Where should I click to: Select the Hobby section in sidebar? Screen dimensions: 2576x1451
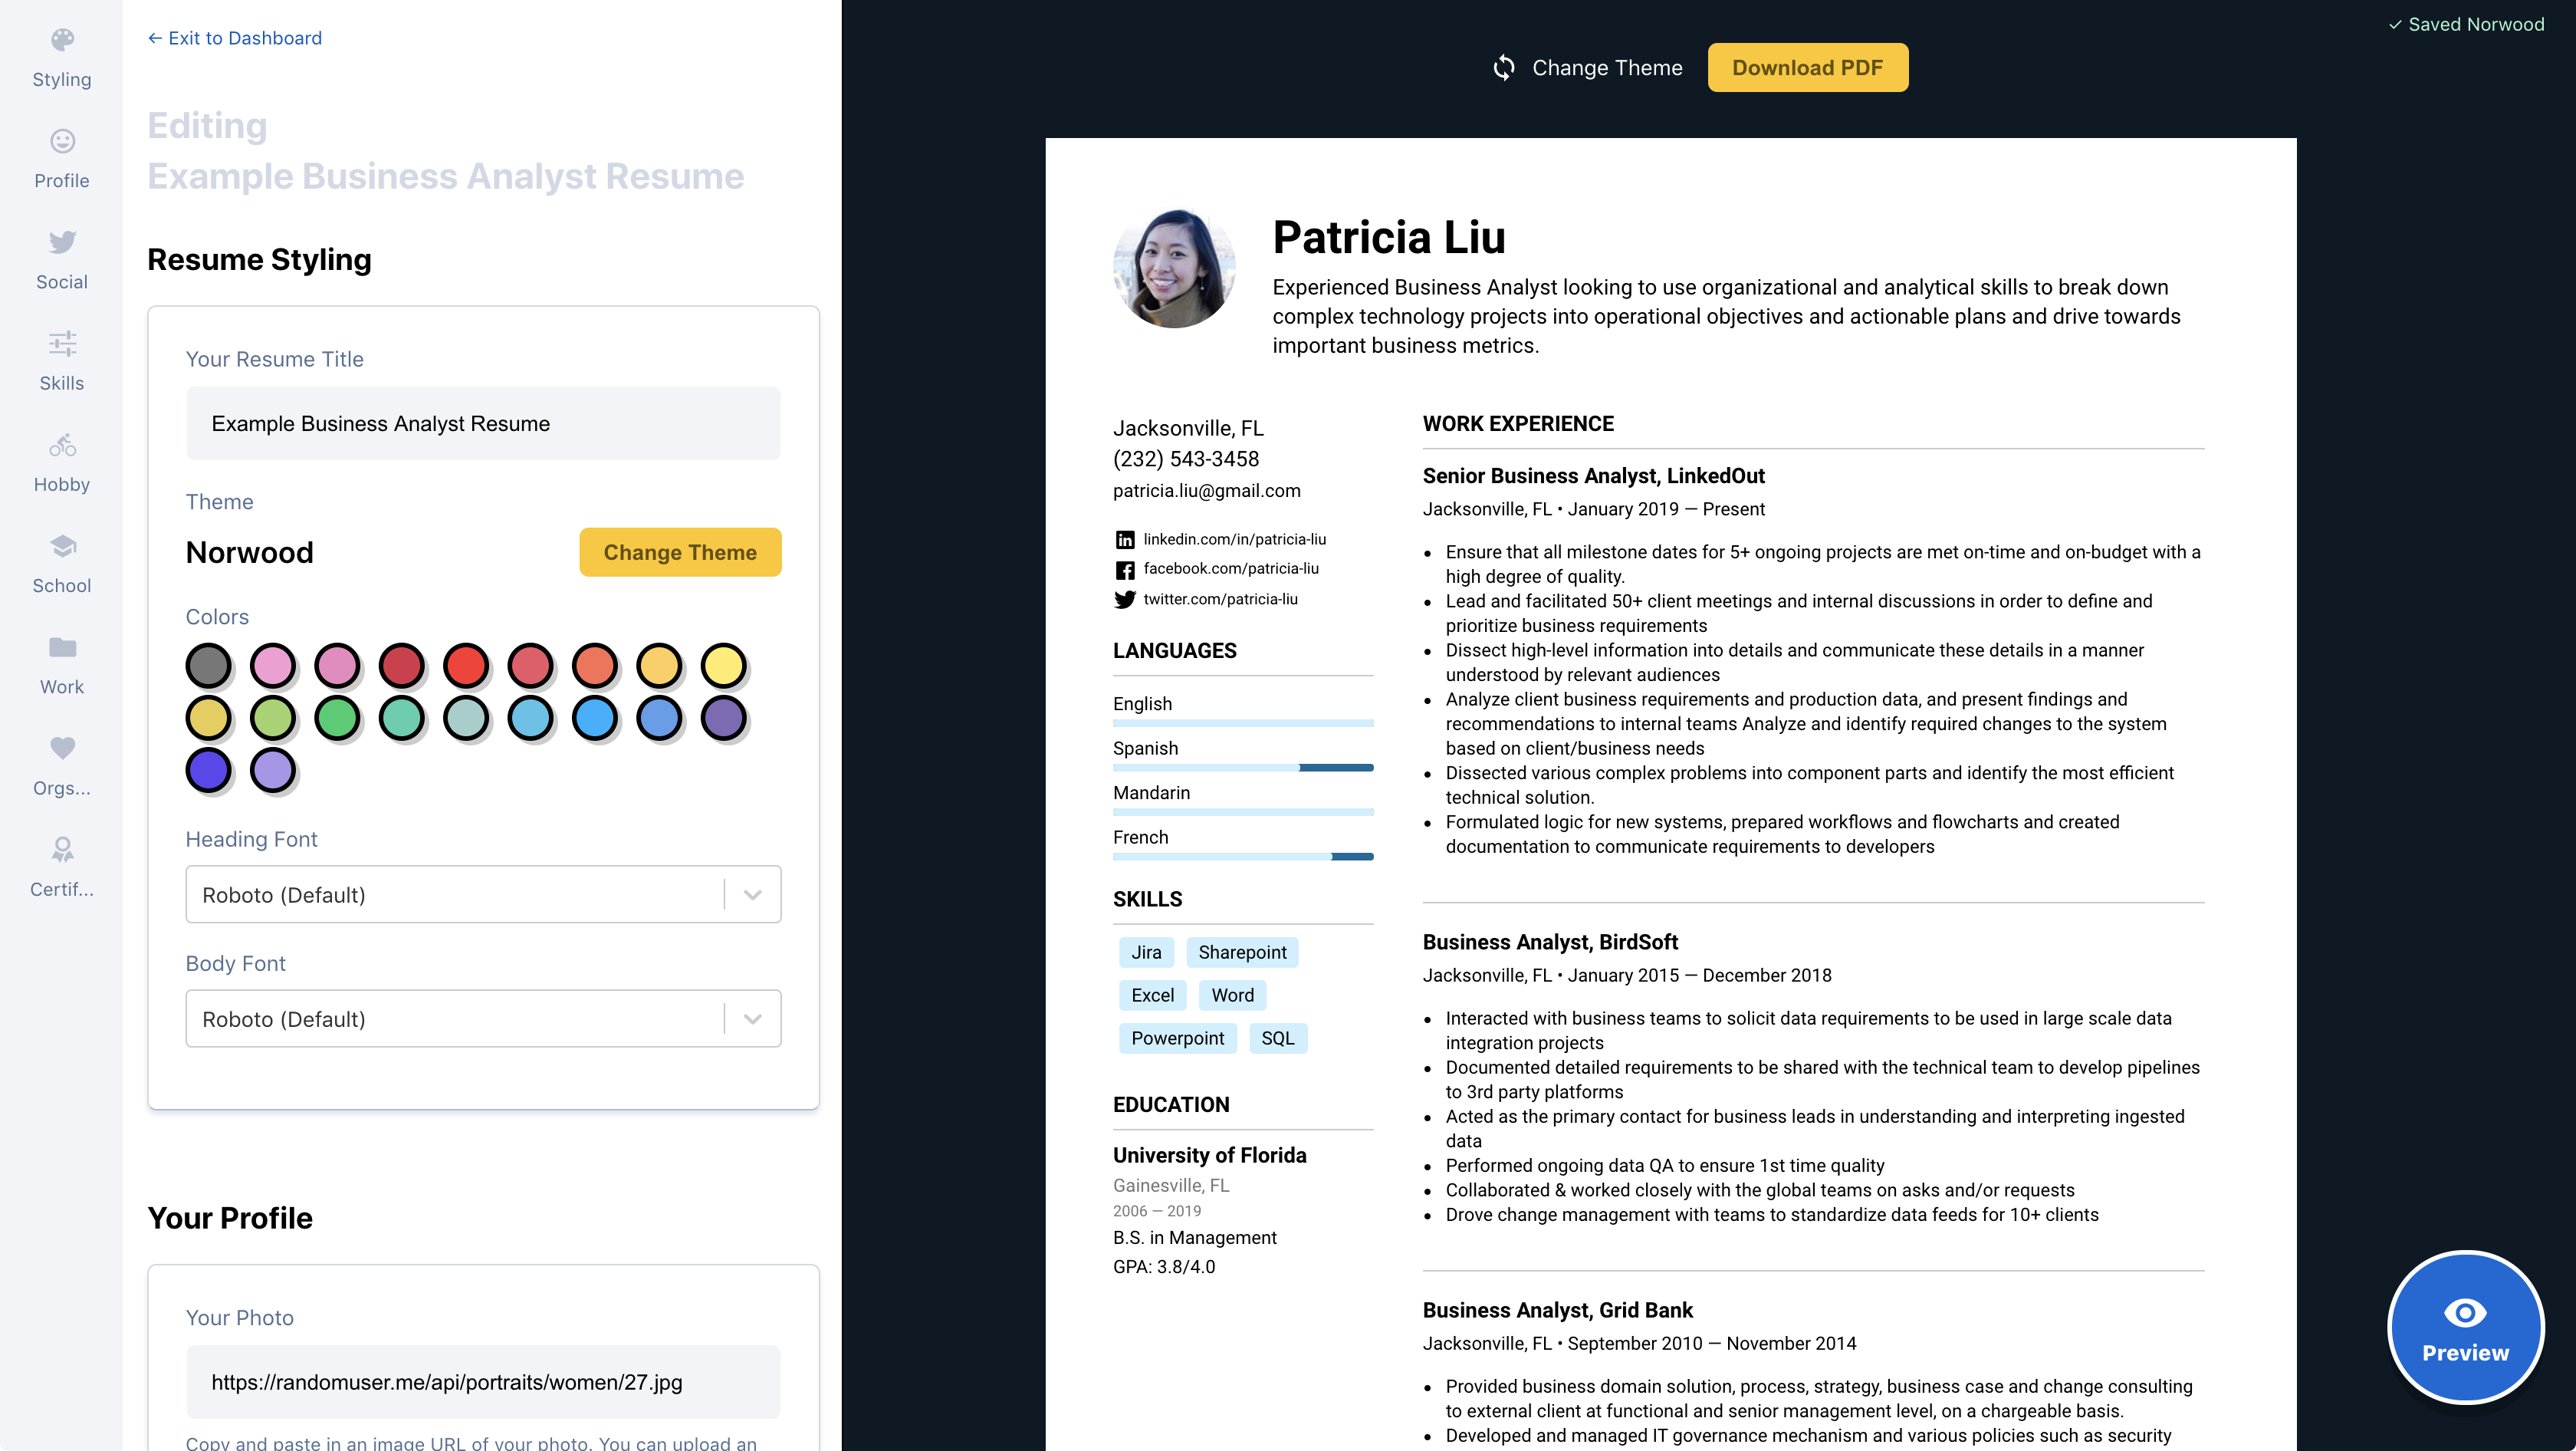pos(62,461)
